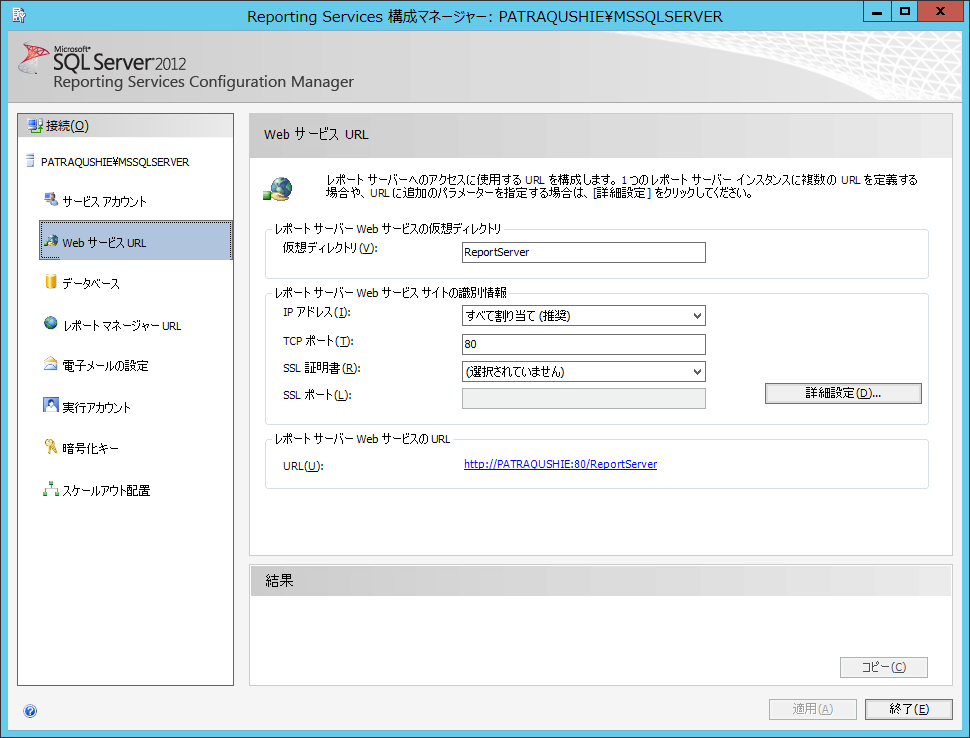Screen dimensions: 970x738
Task: Click the スケールアウト配置 network icon
Action: point(51,489)
